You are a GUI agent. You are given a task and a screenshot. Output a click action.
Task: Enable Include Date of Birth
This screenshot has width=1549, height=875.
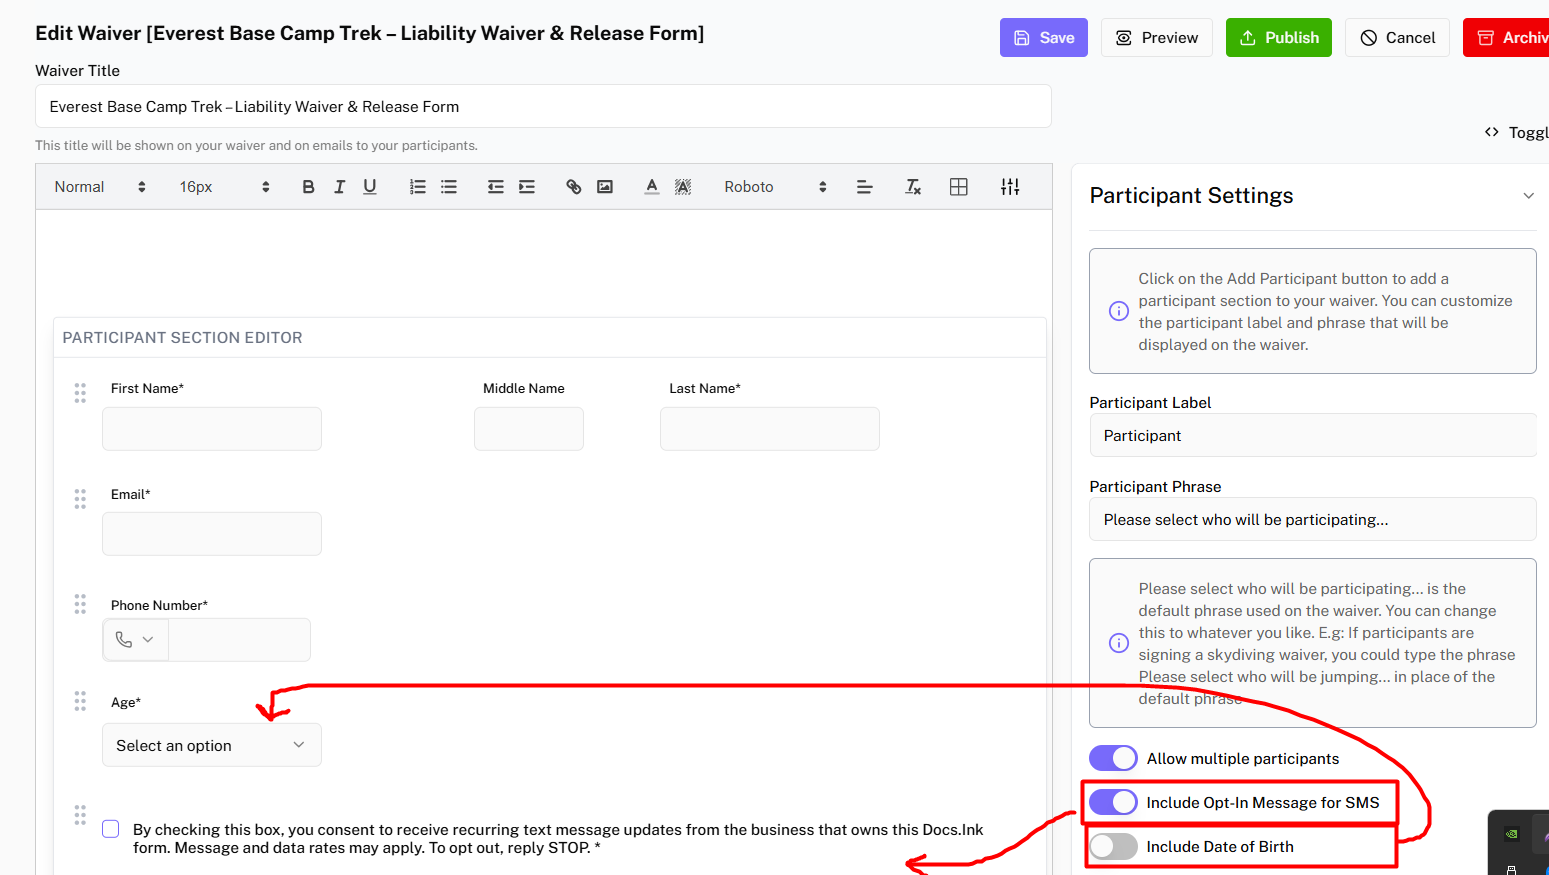pyautogui.click(x=1113, y=847)
